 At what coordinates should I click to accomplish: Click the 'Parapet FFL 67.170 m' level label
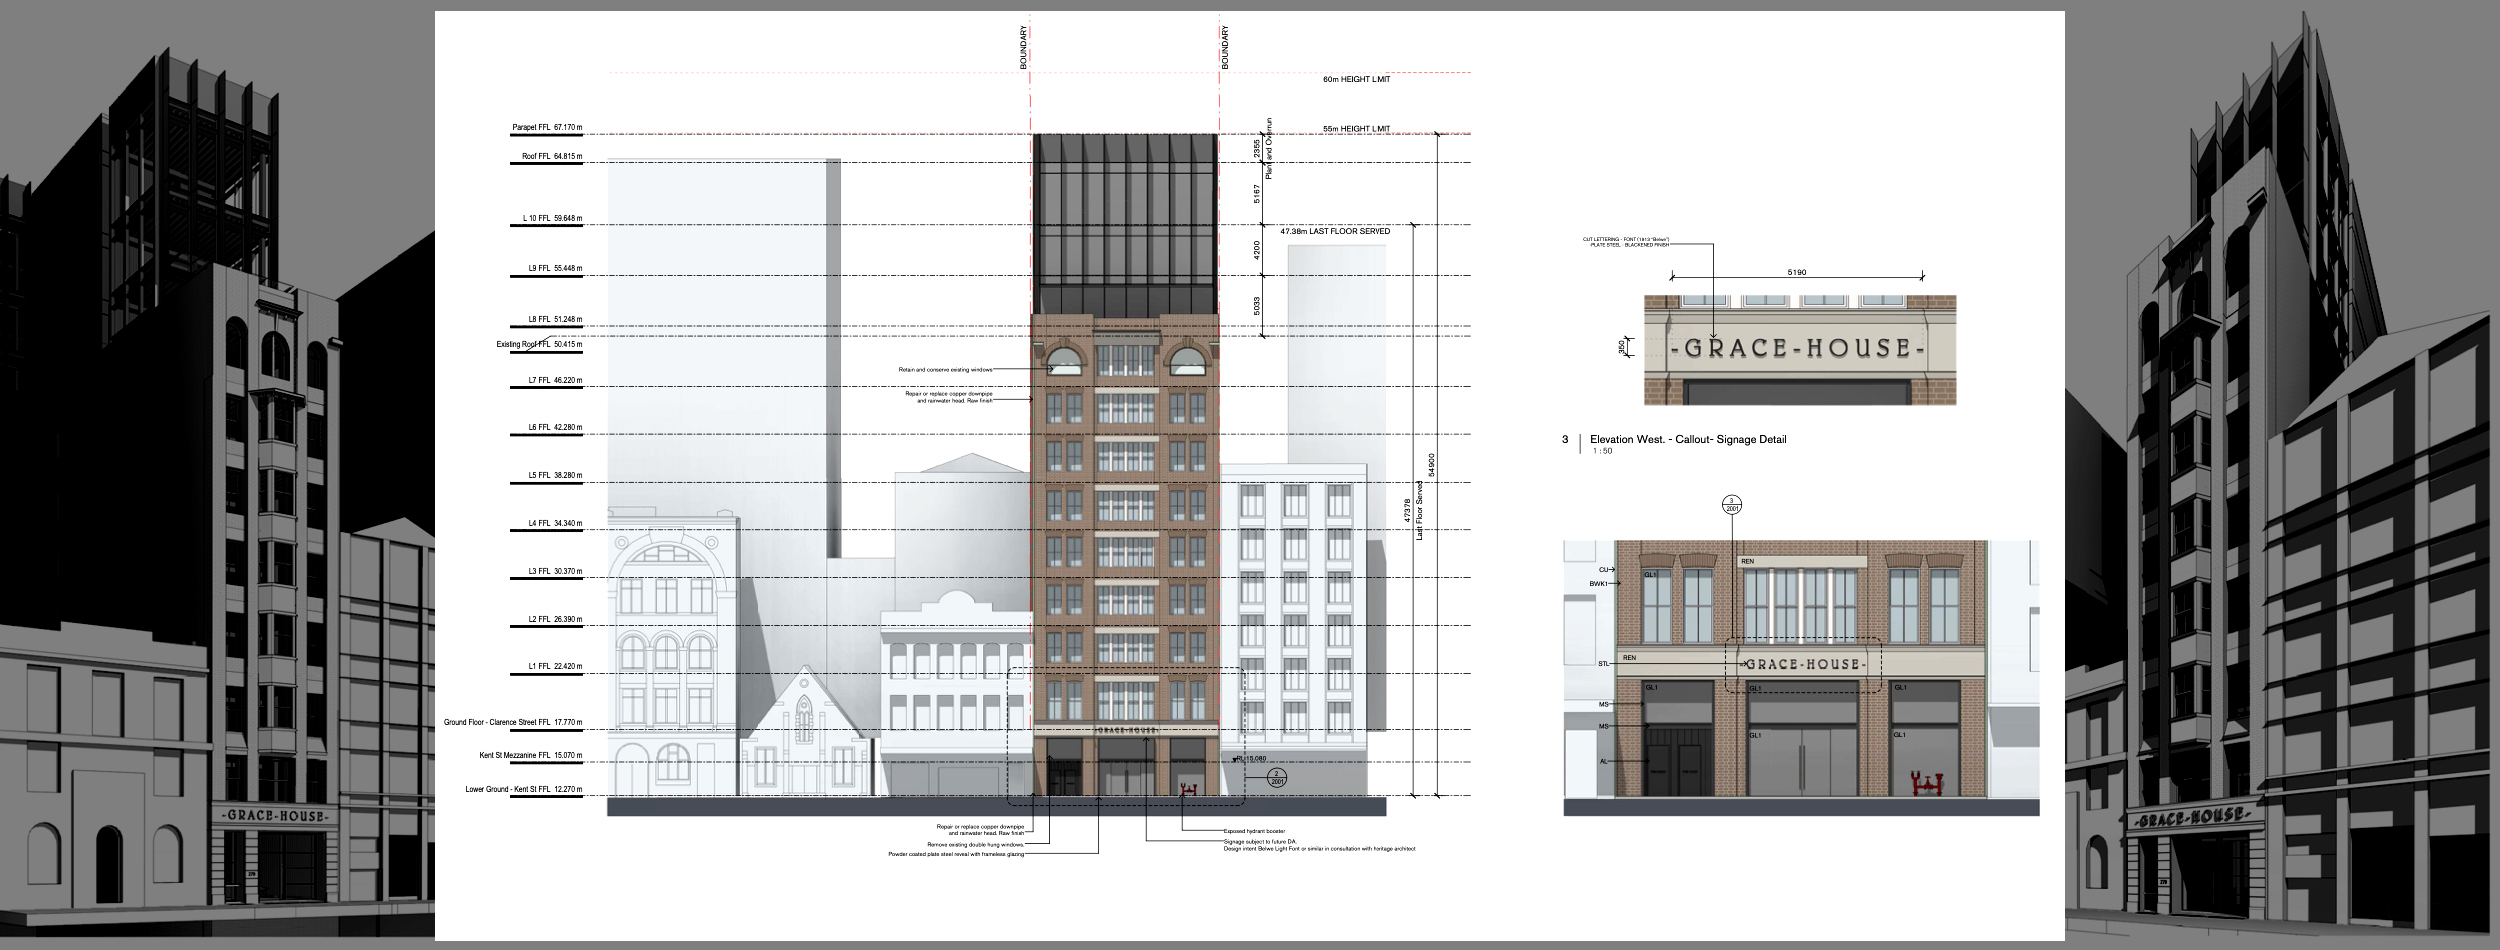[x=546, y=128]
